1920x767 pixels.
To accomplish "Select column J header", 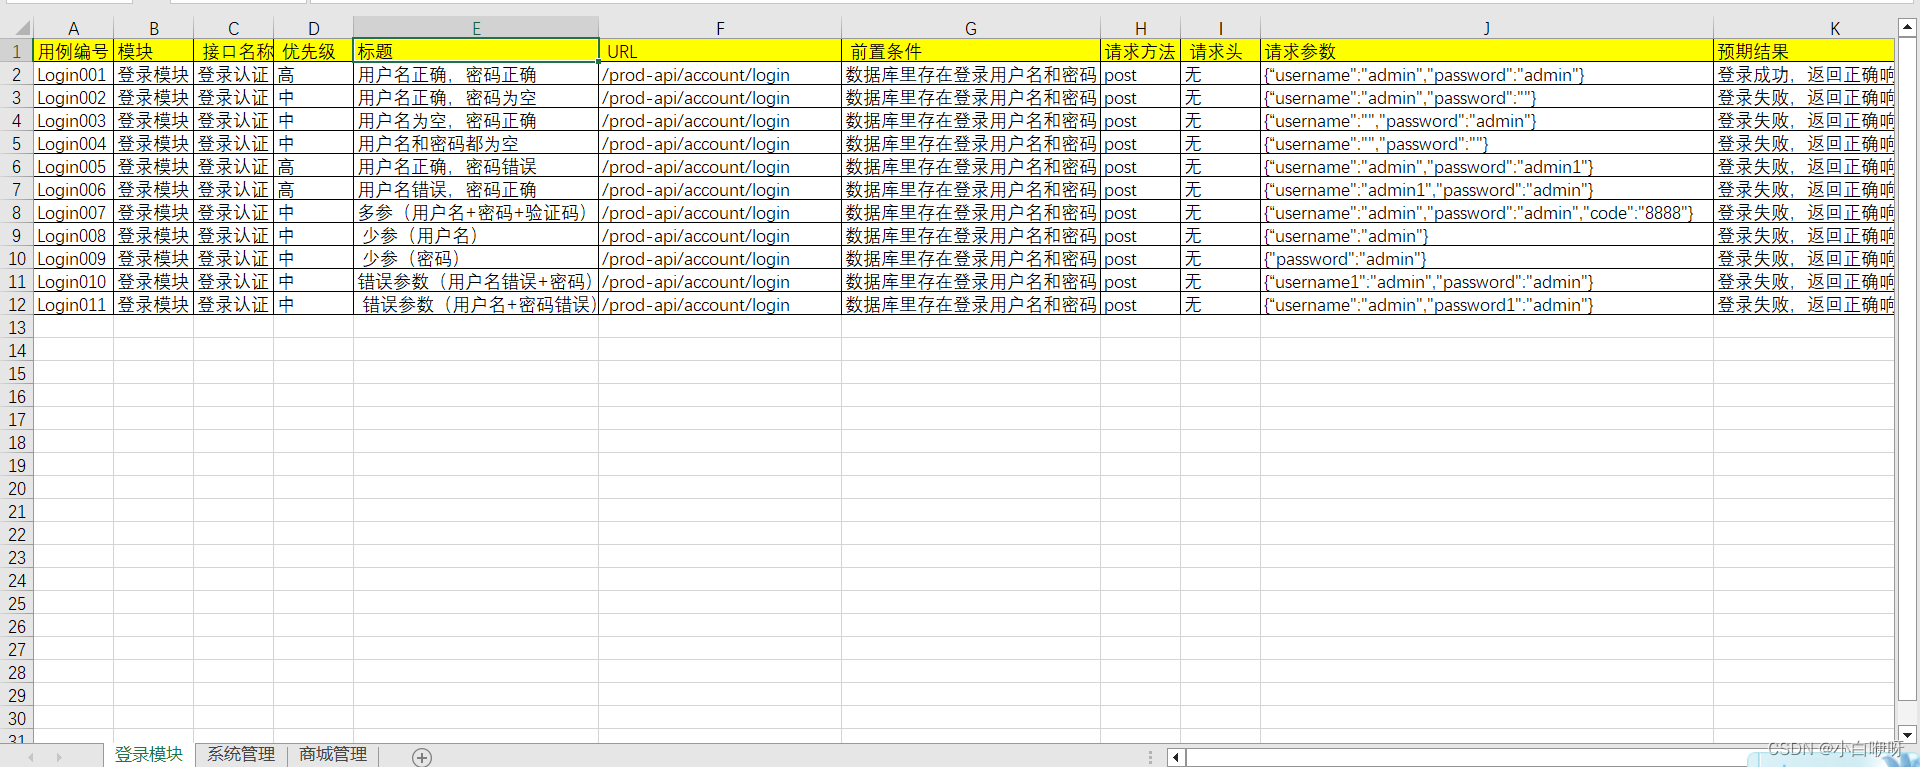I will pos(1487,28).
